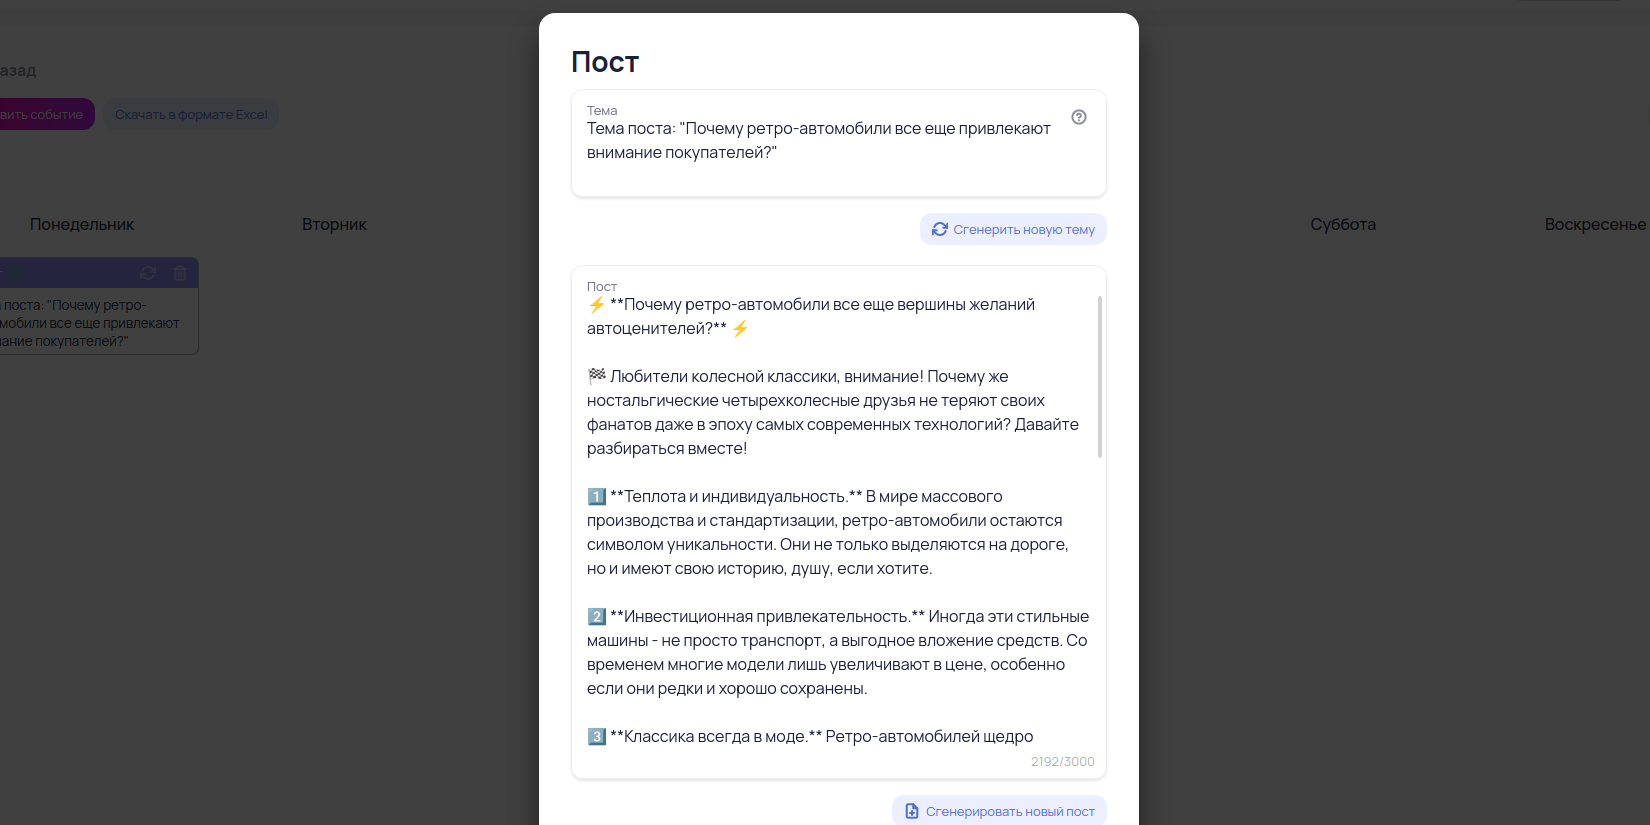1650x825 pixels.
Task: Select the Воскресенье column header
Action: [x=1594, y=225]
